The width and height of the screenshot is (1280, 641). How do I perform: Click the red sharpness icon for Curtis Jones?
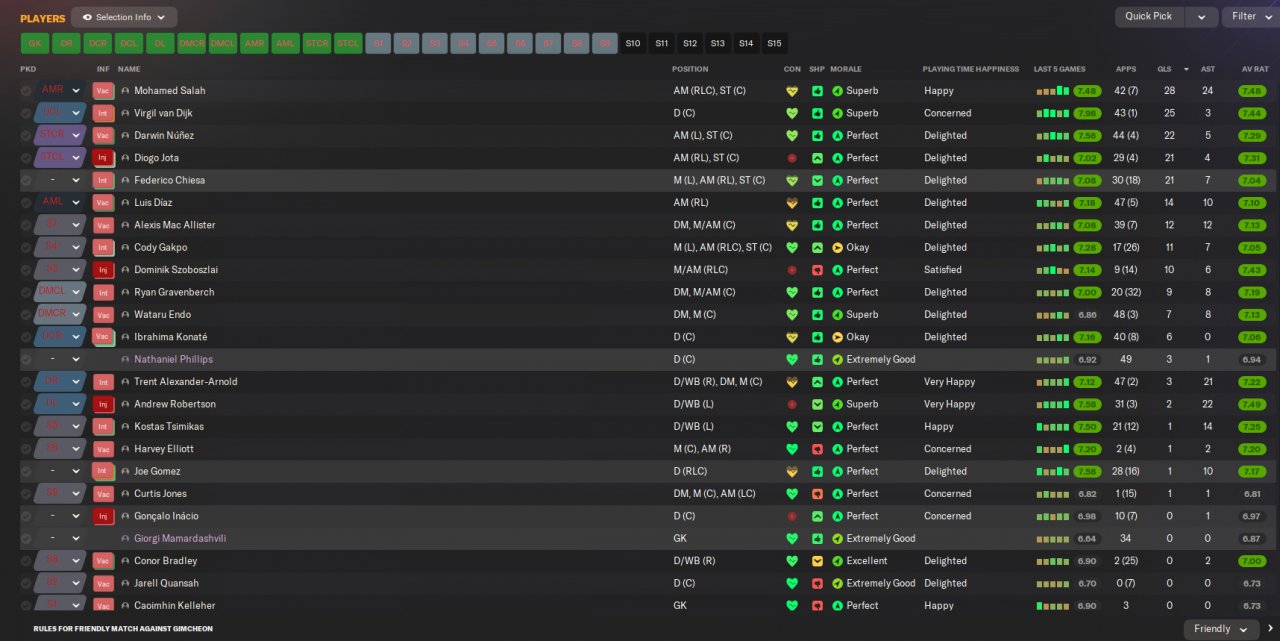pyautogui.click(x=817, y=494)
